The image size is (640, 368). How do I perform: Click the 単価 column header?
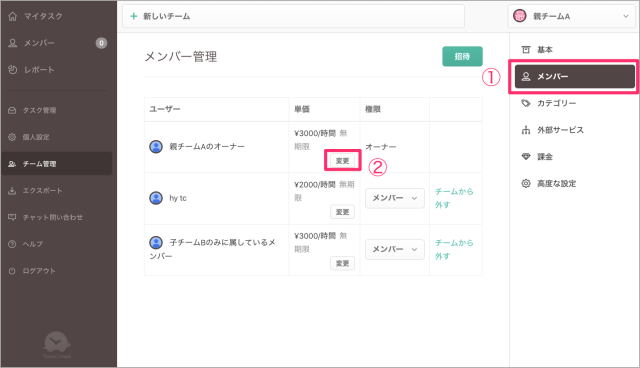tap(302, 109)
